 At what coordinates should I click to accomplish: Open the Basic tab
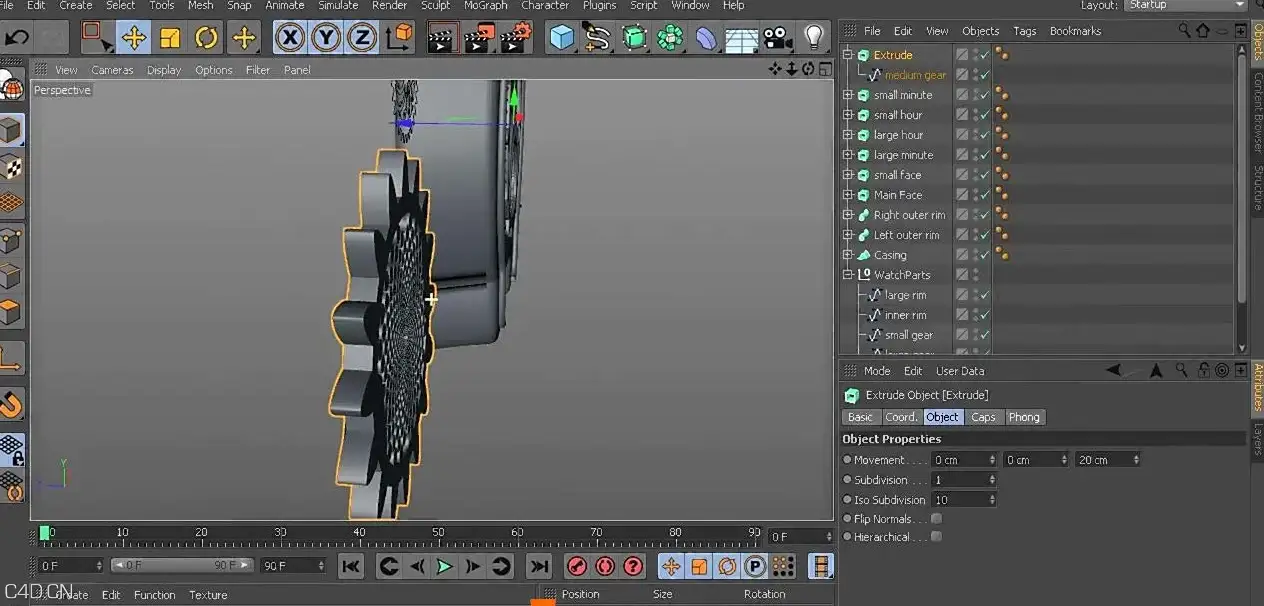[x=860, y=417]
